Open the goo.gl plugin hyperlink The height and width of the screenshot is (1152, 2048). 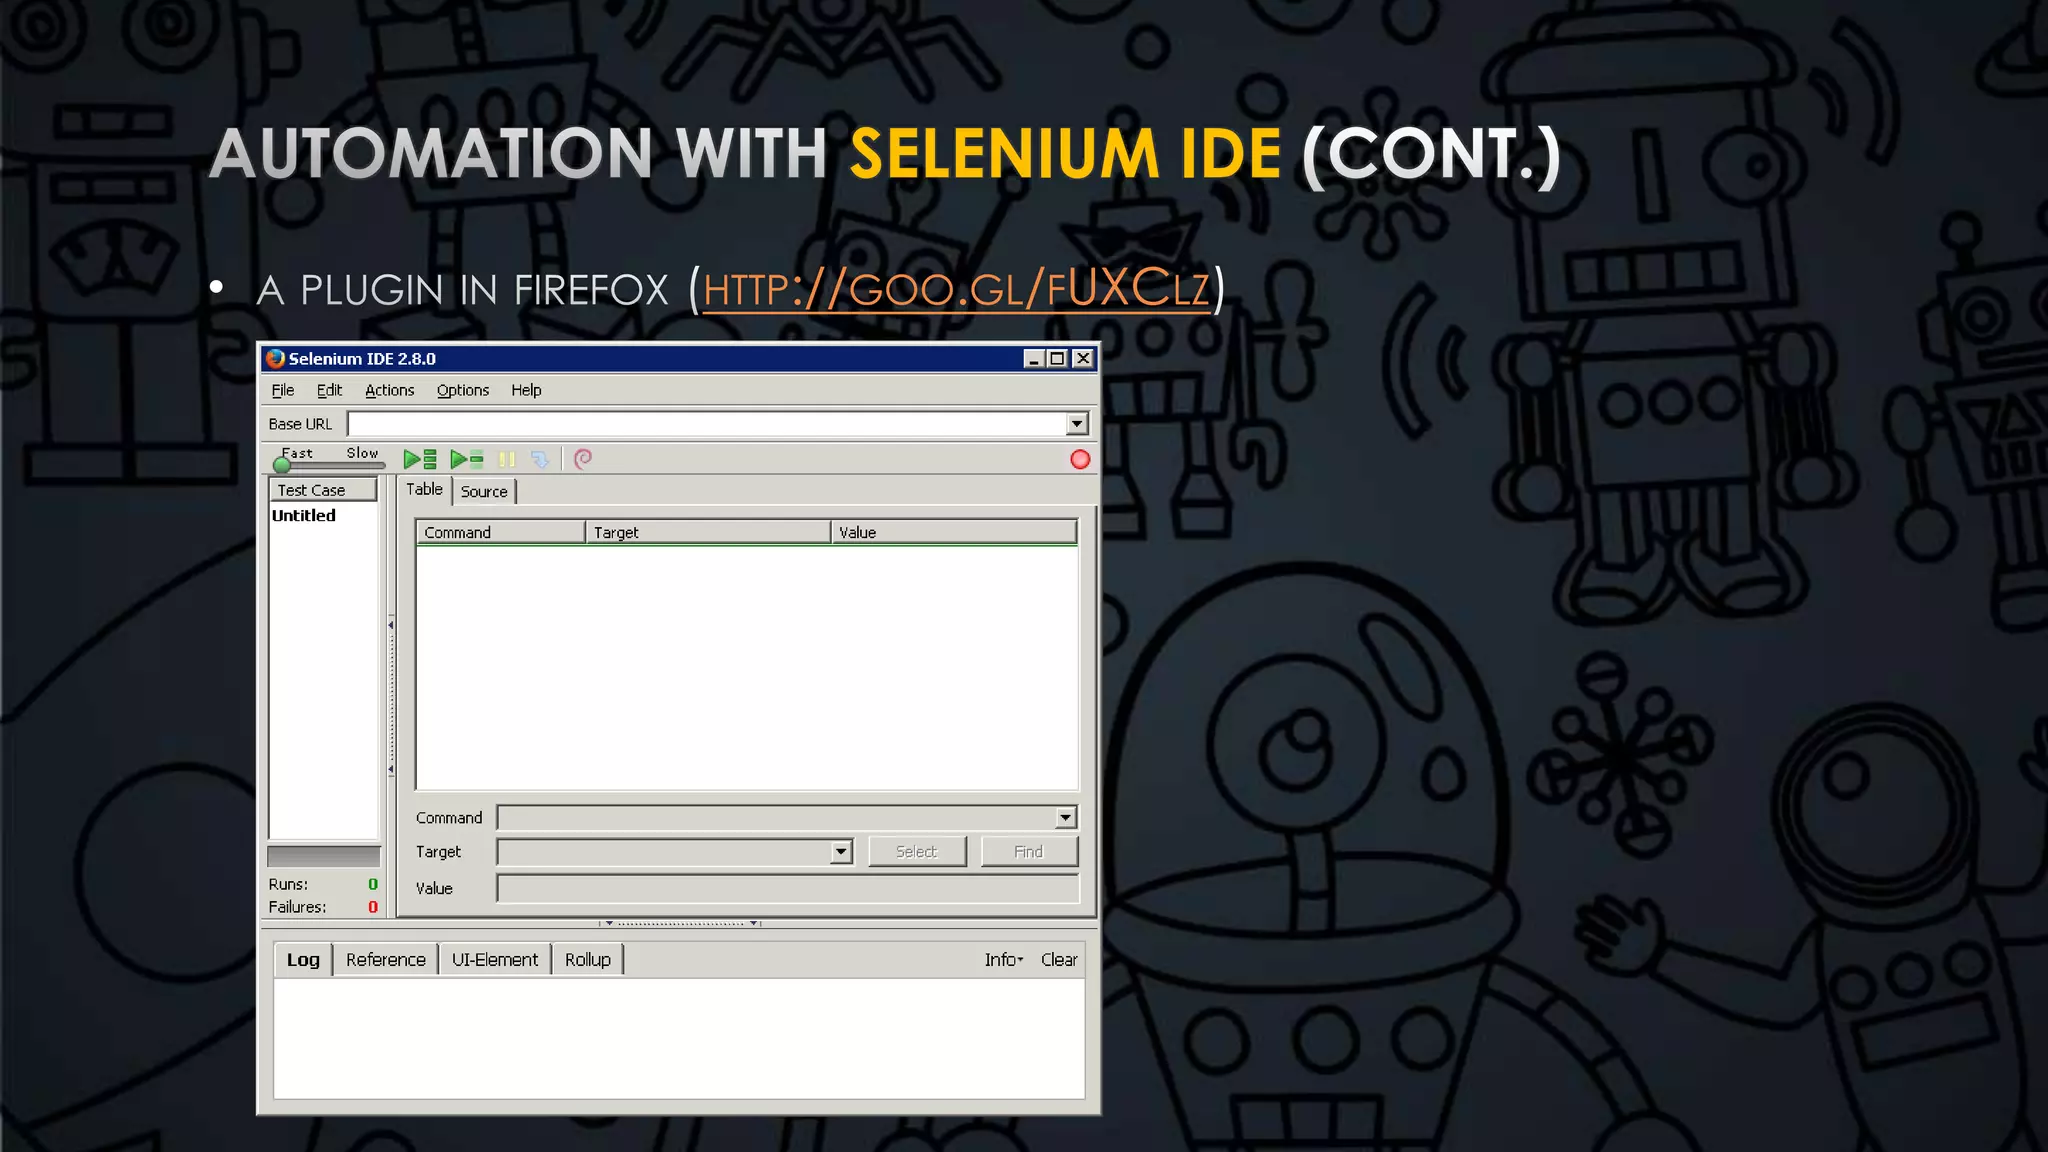pos(956,290)
